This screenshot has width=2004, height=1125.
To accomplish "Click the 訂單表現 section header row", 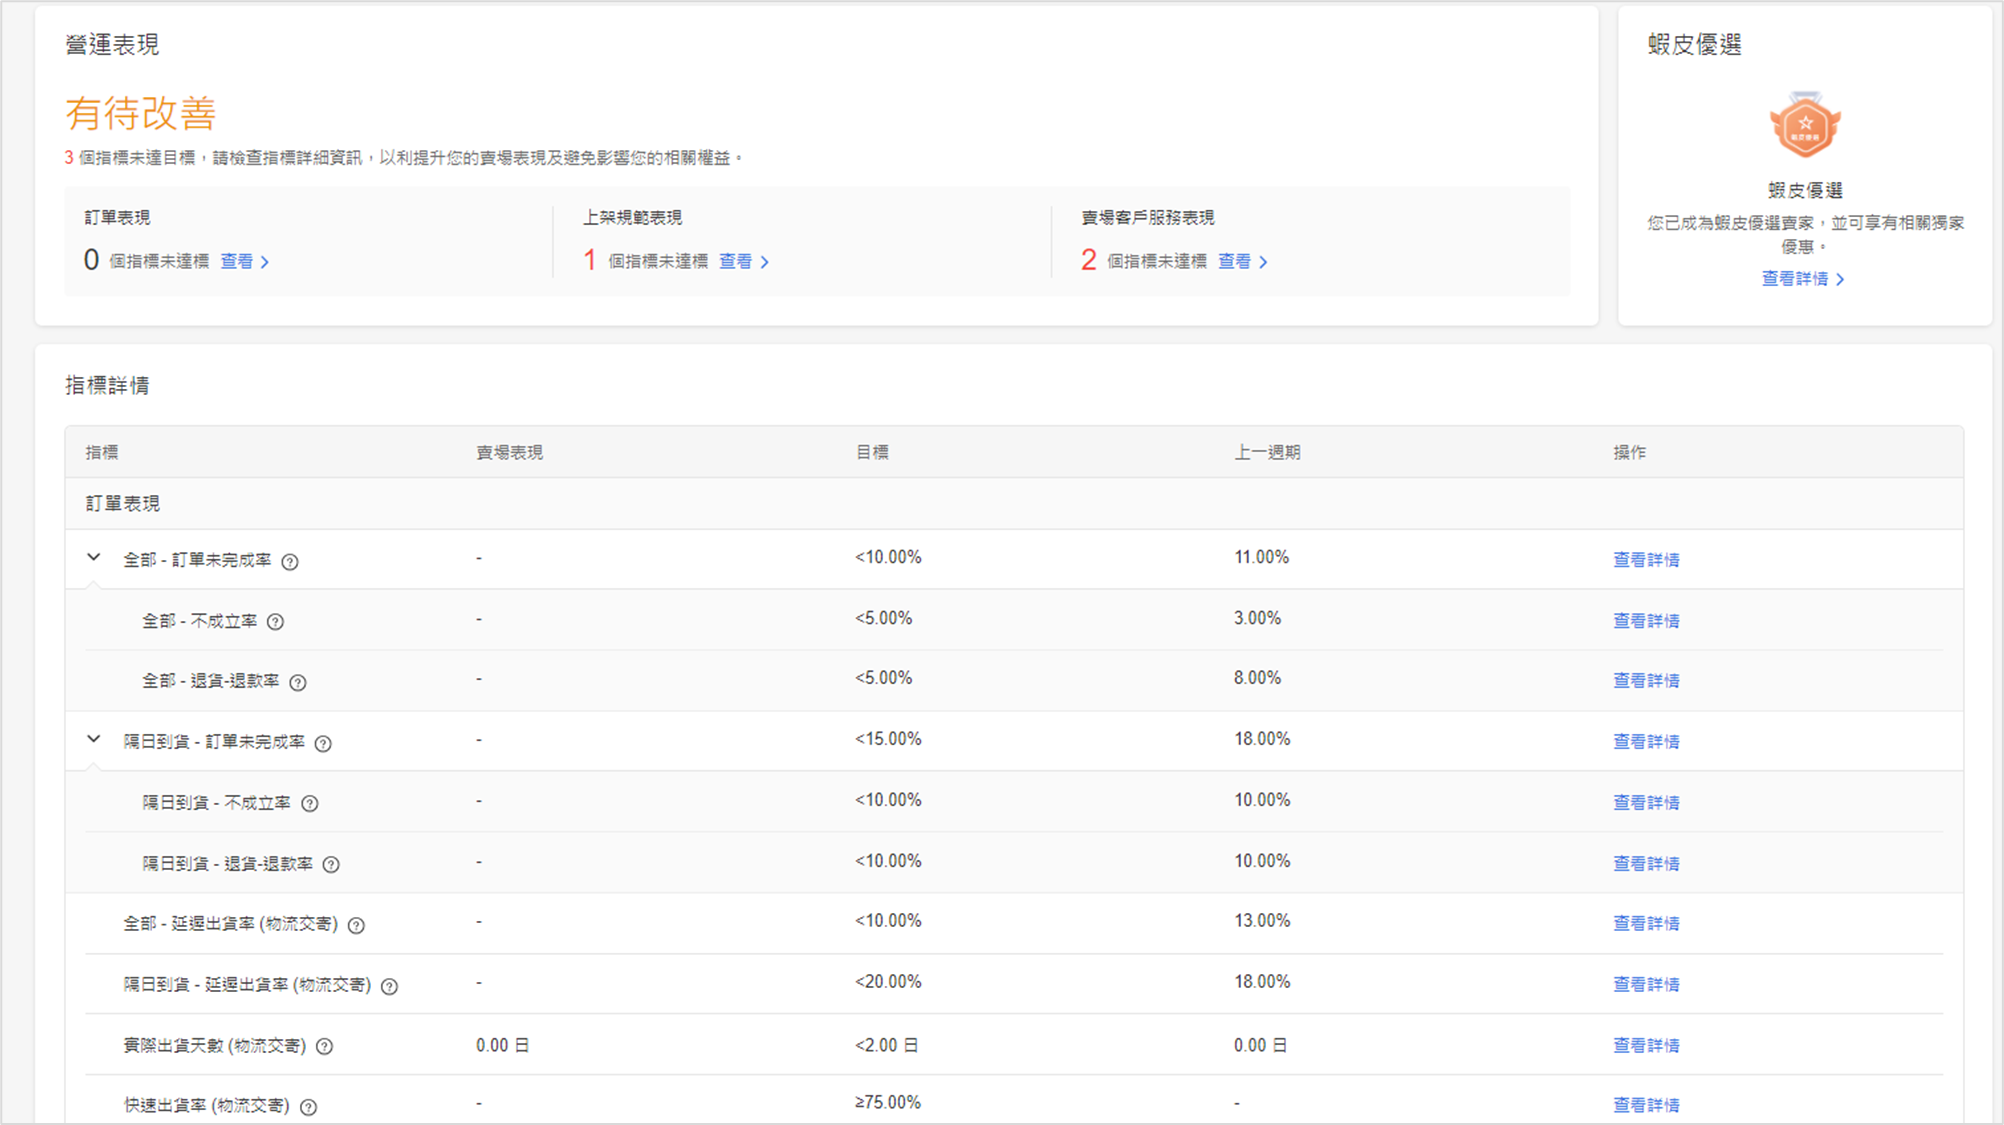I will [x=123, y=504].
